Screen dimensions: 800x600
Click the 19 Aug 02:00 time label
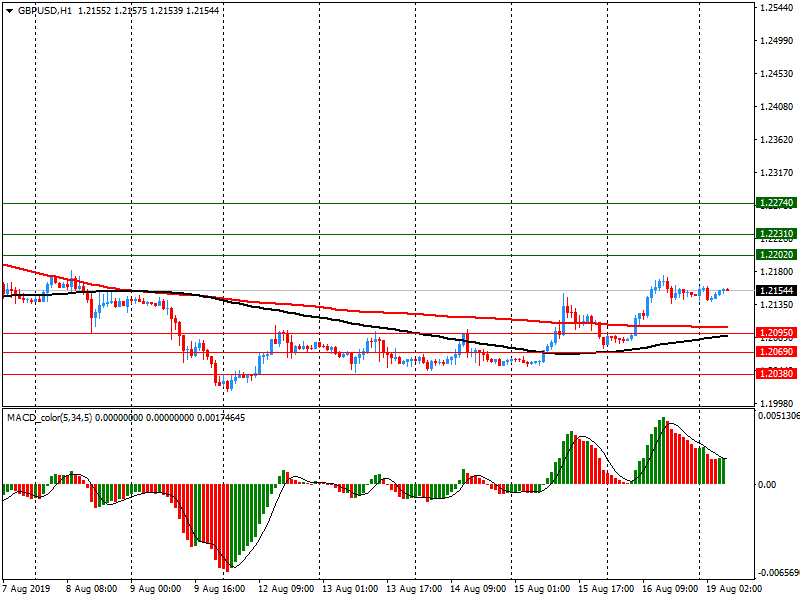[734, 589]
